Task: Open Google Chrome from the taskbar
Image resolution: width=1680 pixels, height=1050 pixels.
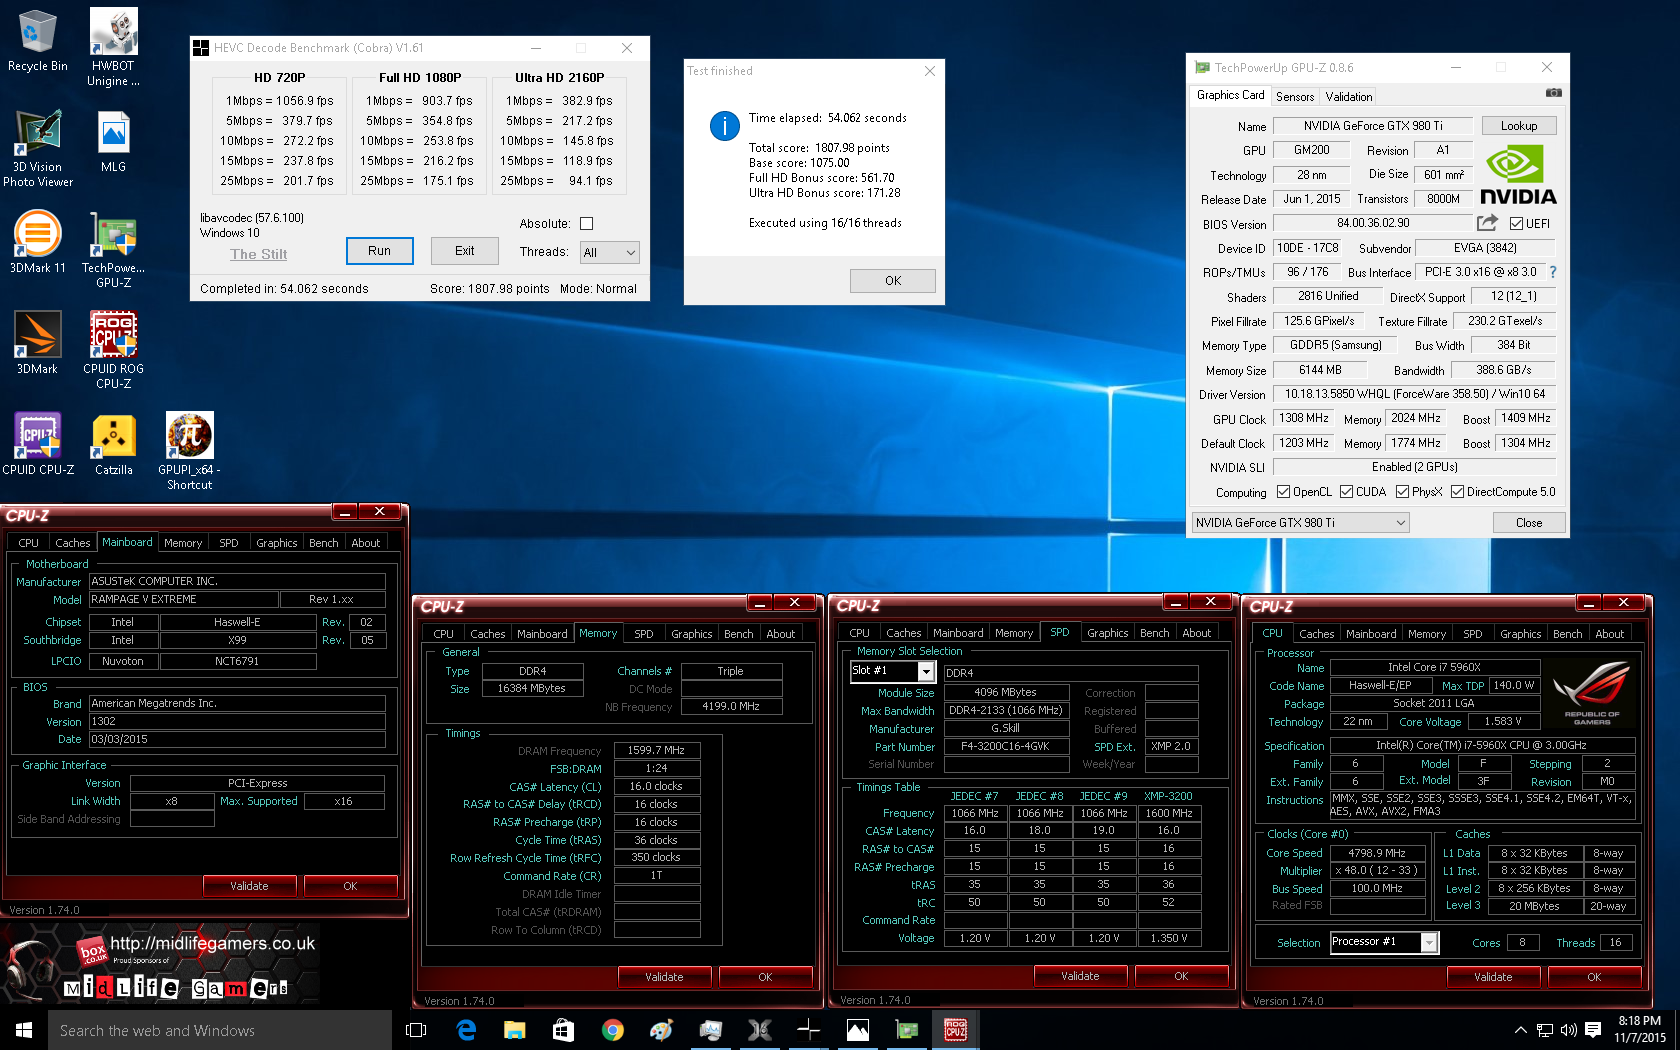Action: coord(612,1030)
